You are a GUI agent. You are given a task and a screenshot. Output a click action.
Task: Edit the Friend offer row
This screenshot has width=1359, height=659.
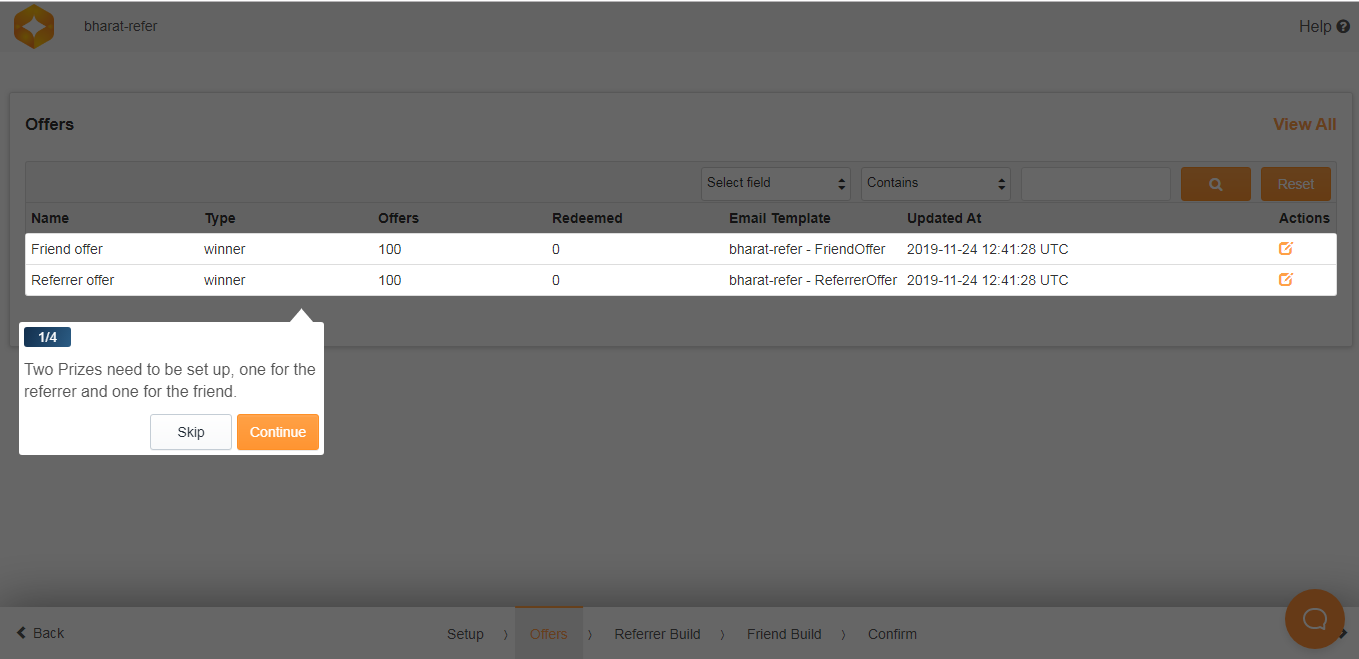pos(1285,249)
